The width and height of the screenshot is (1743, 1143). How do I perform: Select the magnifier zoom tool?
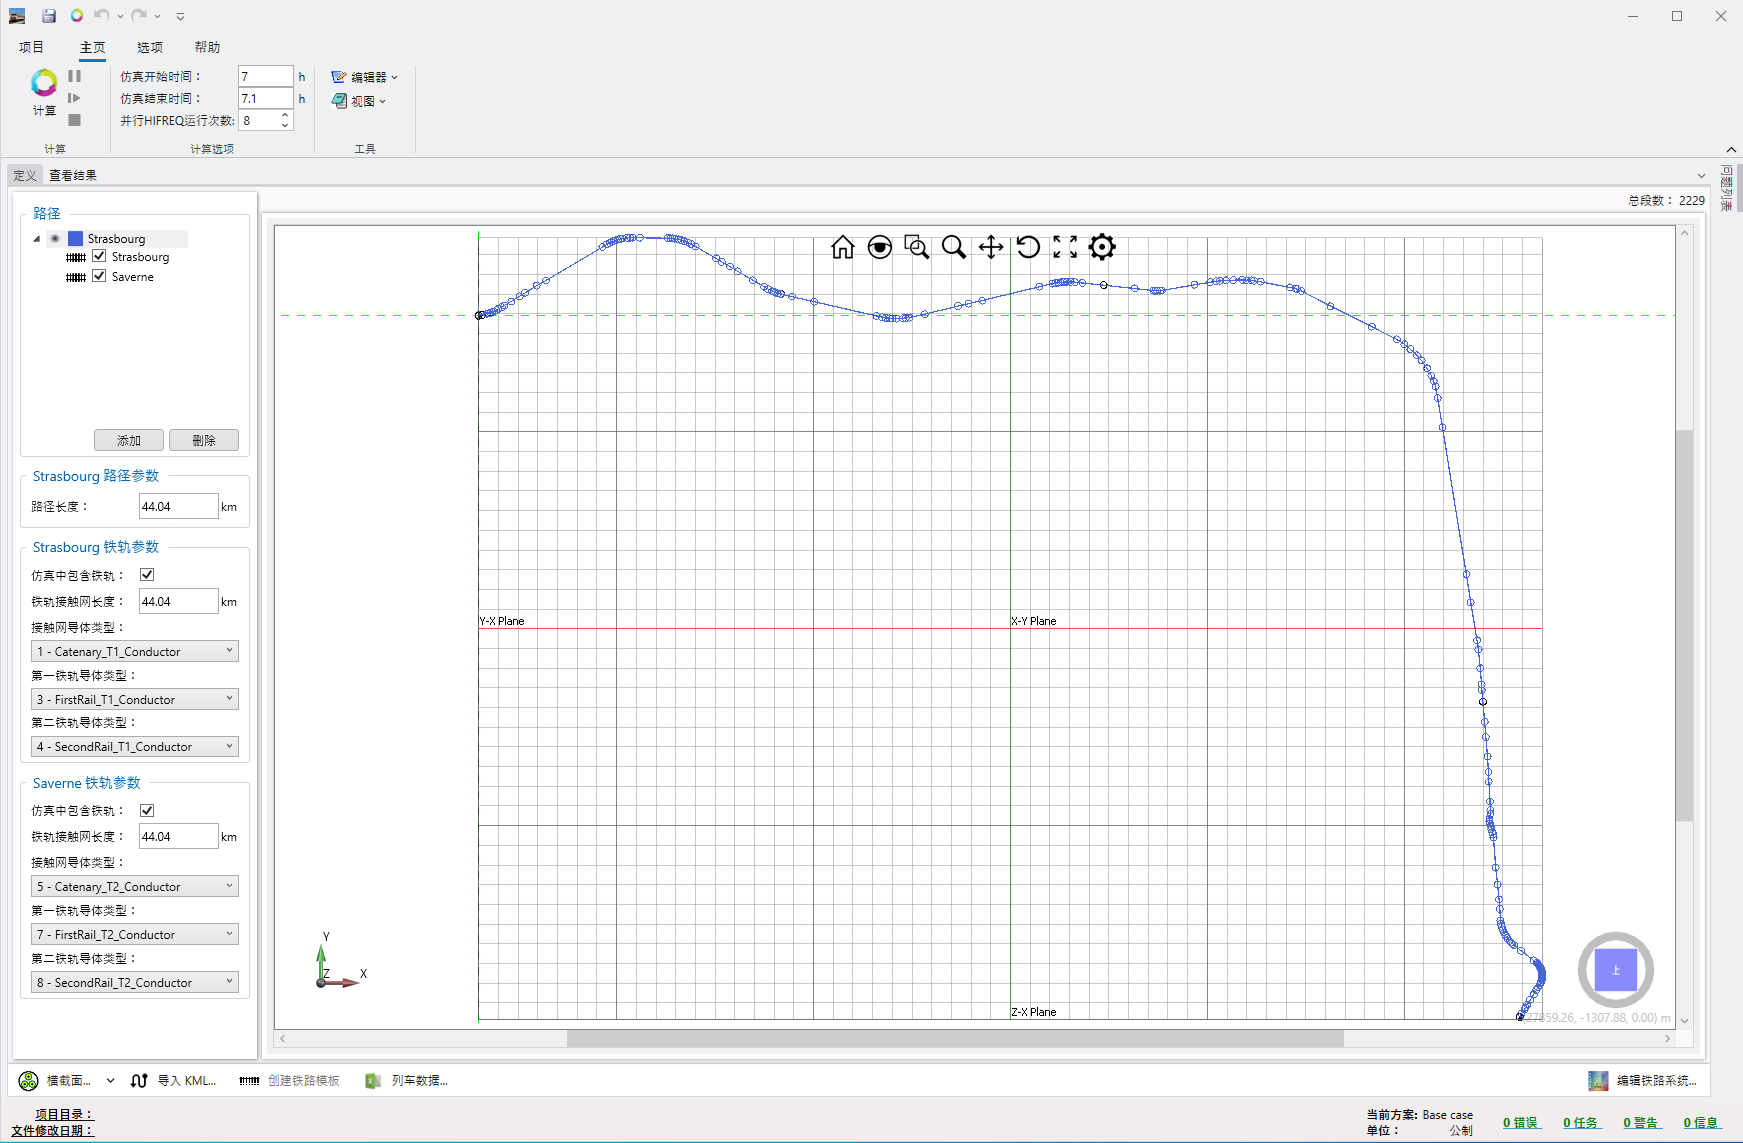(953, 247)
